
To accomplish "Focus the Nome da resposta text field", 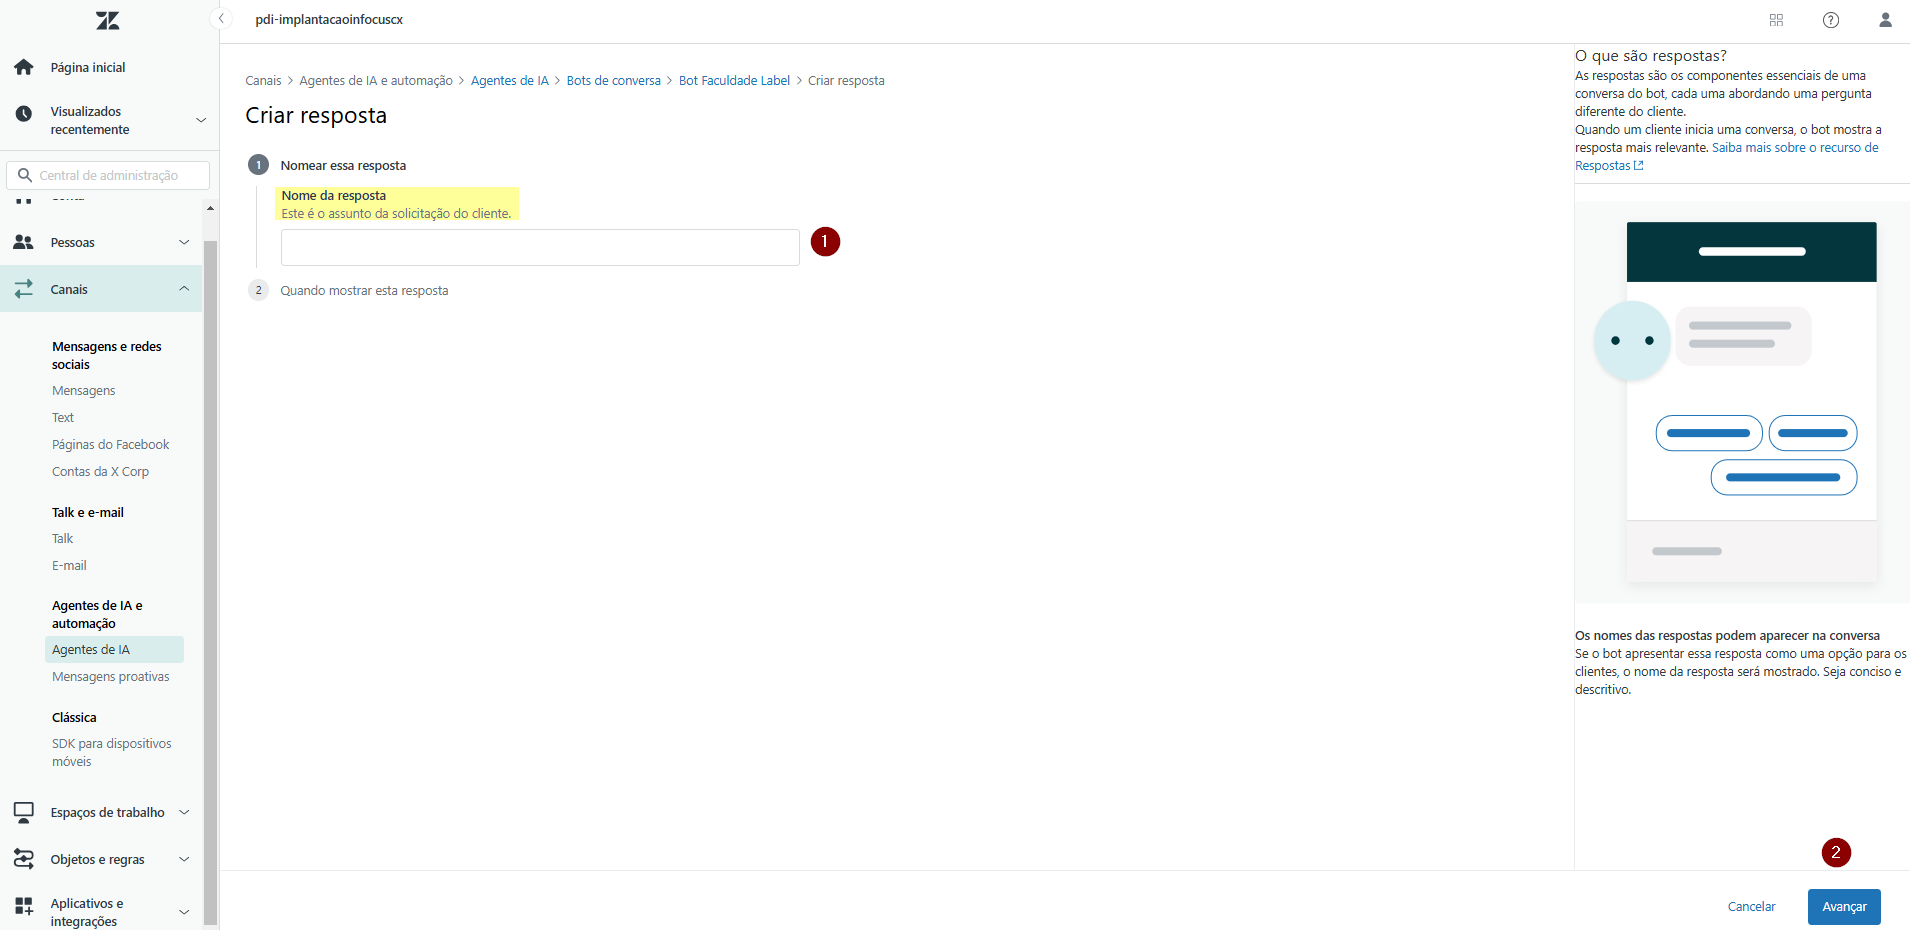I will coord(540,247).
